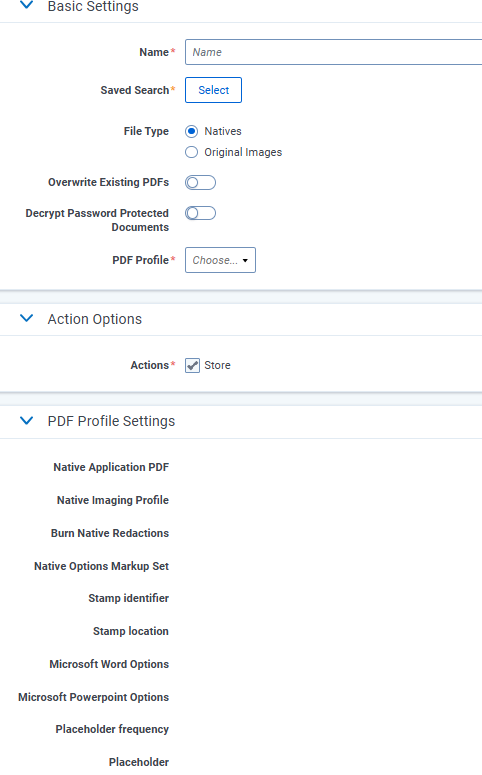The width and height of the screenshot is (482, 775).
Task: Focus the Name input field
Action: (x=334, y=52)
